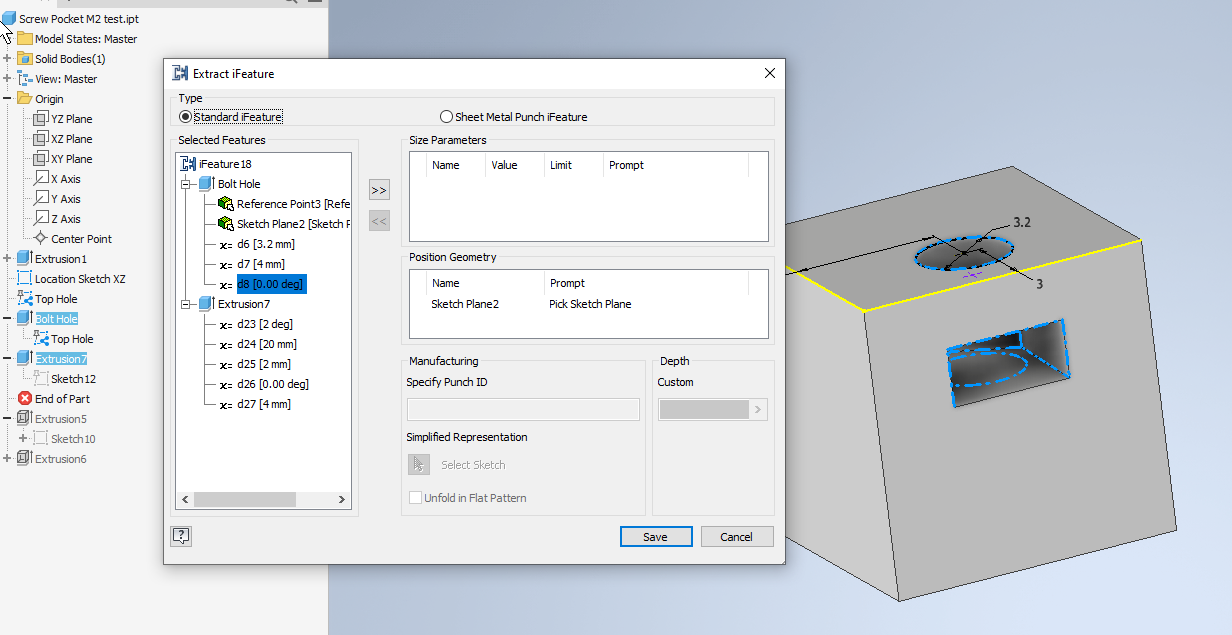Viewport: 1232px width, 635px height.
Task: Open the Depth Custom dropdown
Action: tap(758, 409)
